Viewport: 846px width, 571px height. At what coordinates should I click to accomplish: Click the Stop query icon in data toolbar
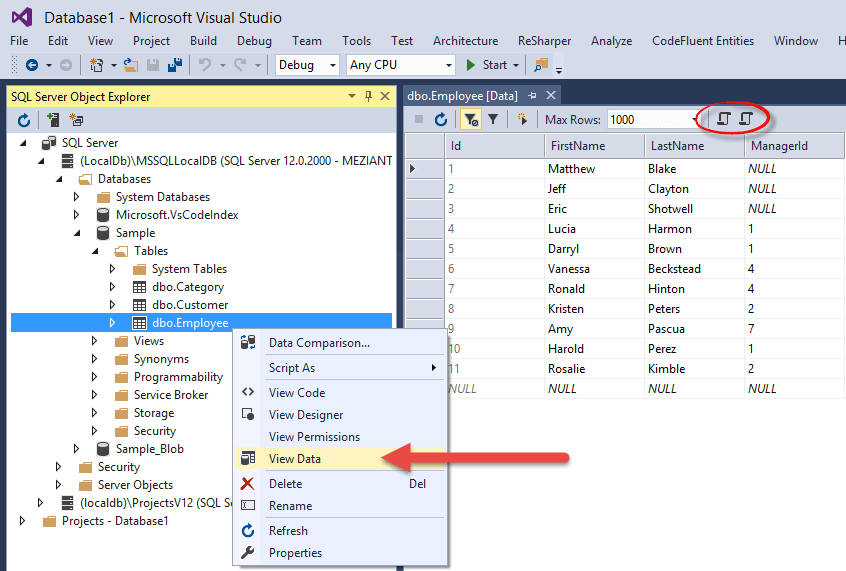coord(419,119)
